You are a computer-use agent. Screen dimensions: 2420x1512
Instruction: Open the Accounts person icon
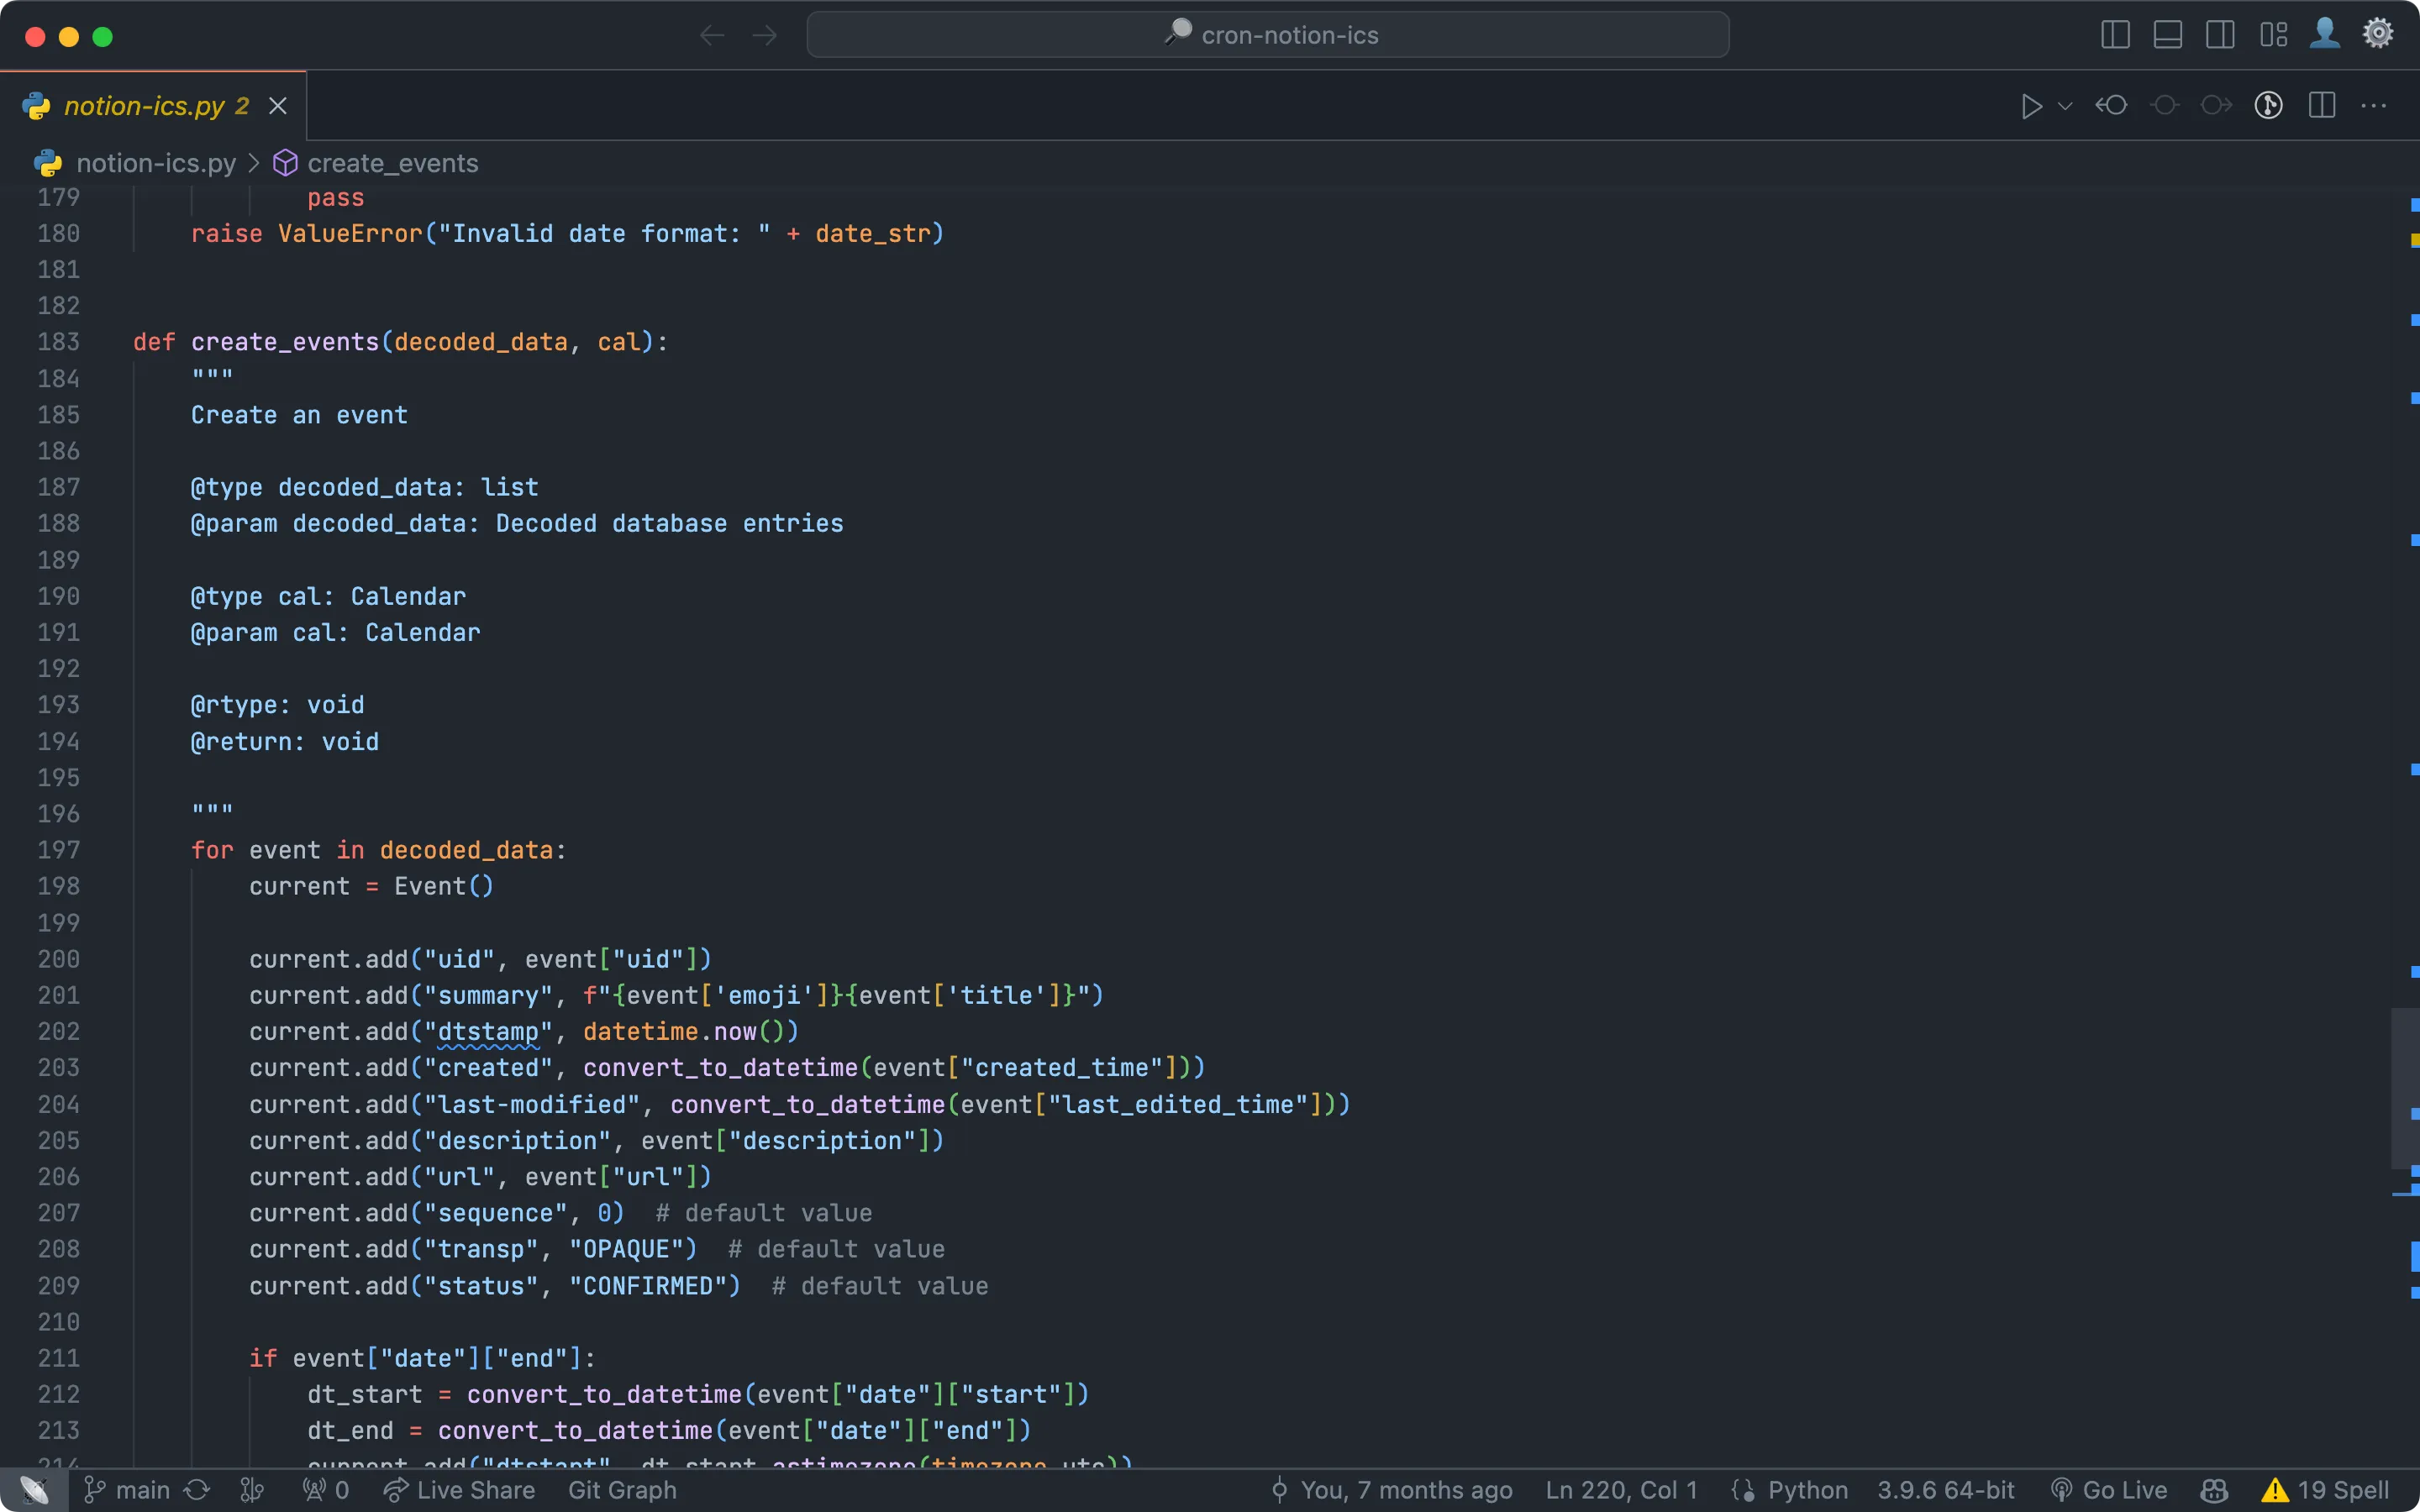click(2325, 33)
